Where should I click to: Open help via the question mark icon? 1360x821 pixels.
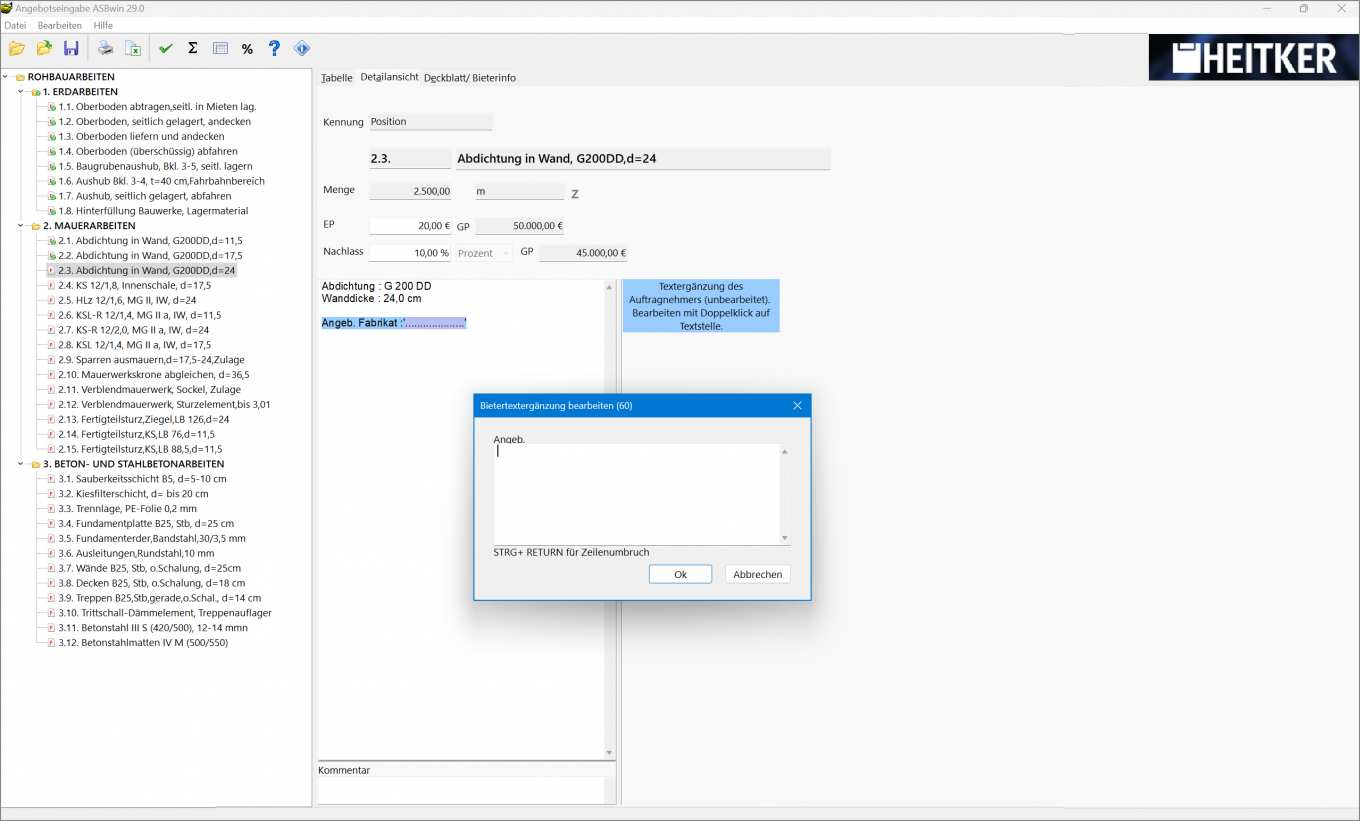tap(273, 47)
